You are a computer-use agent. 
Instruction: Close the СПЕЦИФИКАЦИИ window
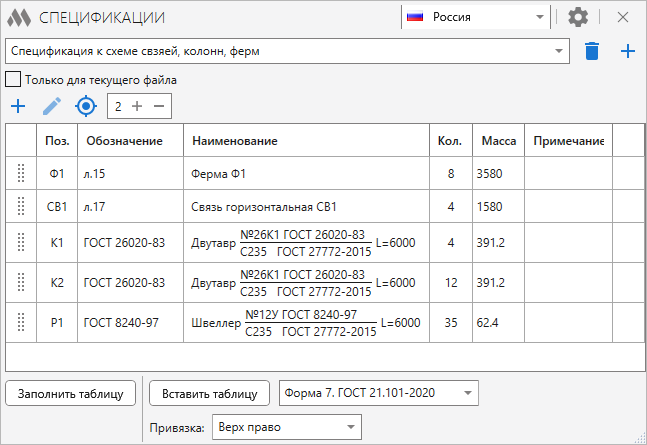[x=623, y=17]
